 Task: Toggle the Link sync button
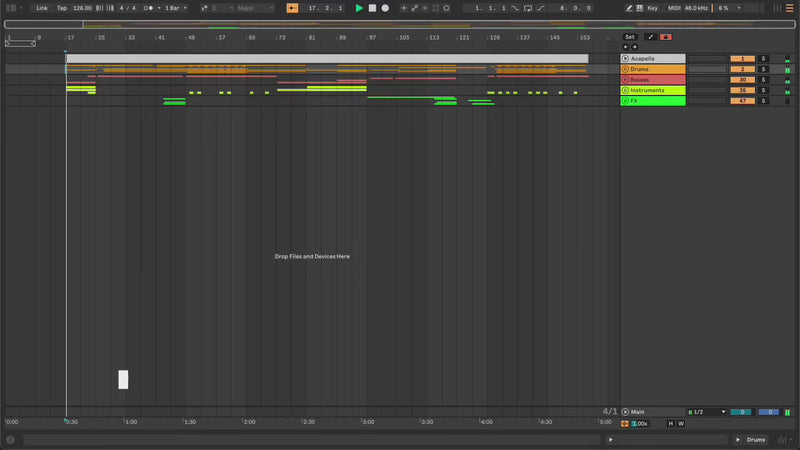[41, 8]
